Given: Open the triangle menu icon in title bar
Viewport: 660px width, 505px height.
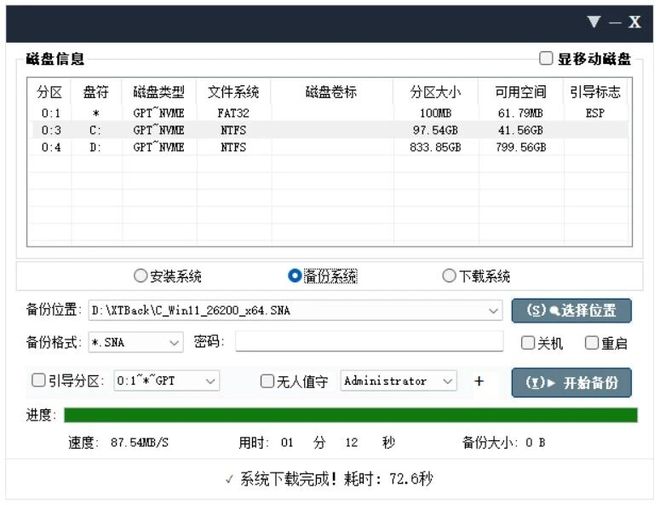Looking at the screenshot, I should click(x=594, y=21).
